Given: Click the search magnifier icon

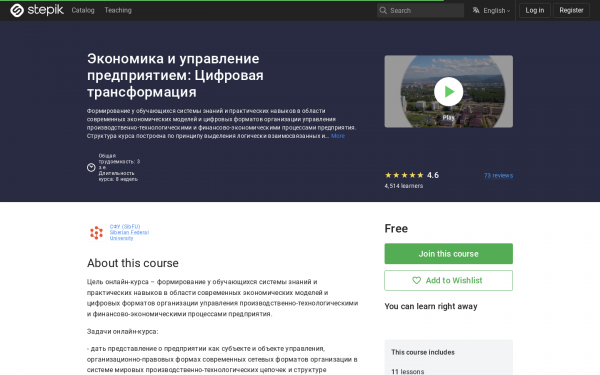Looking at the screenshot, I should 383,10.
